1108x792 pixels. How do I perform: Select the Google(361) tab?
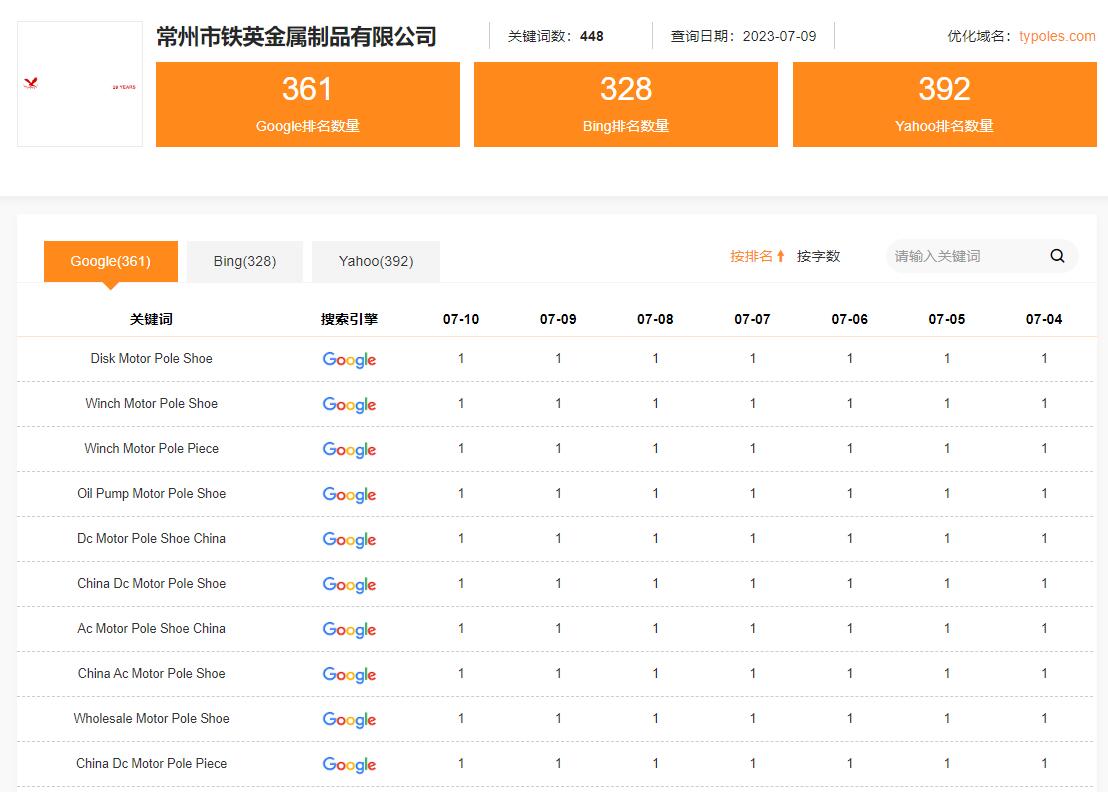[x=110, y=261]
